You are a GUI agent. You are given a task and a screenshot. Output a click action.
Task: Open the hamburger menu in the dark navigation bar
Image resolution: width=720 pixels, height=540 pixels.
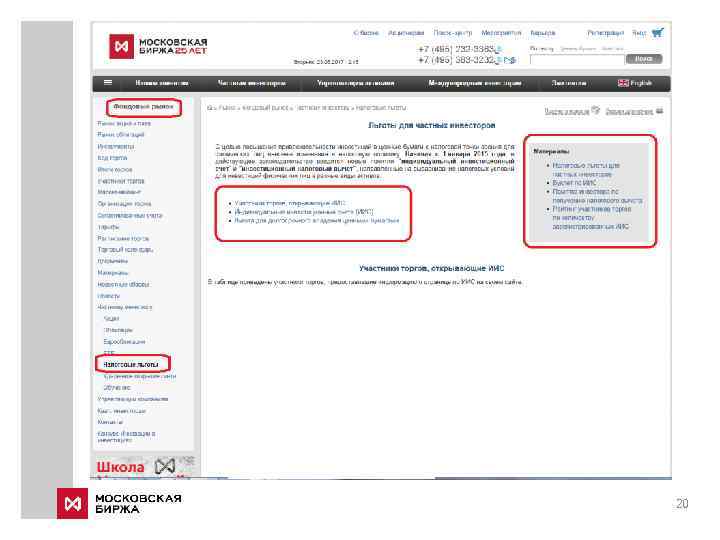tap(108, 83)
